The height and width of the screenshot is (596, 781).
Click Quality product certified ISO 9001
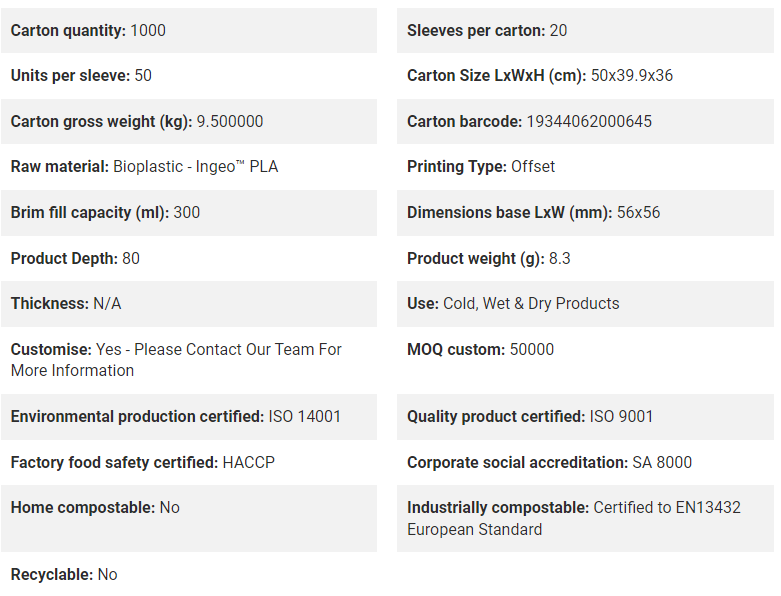[530, 417]
